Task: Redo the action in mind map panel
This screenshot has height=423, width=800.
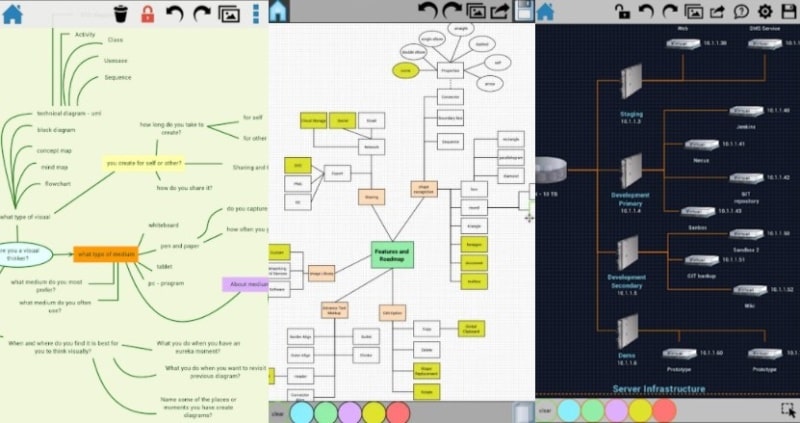Action: tap(202, 14)
